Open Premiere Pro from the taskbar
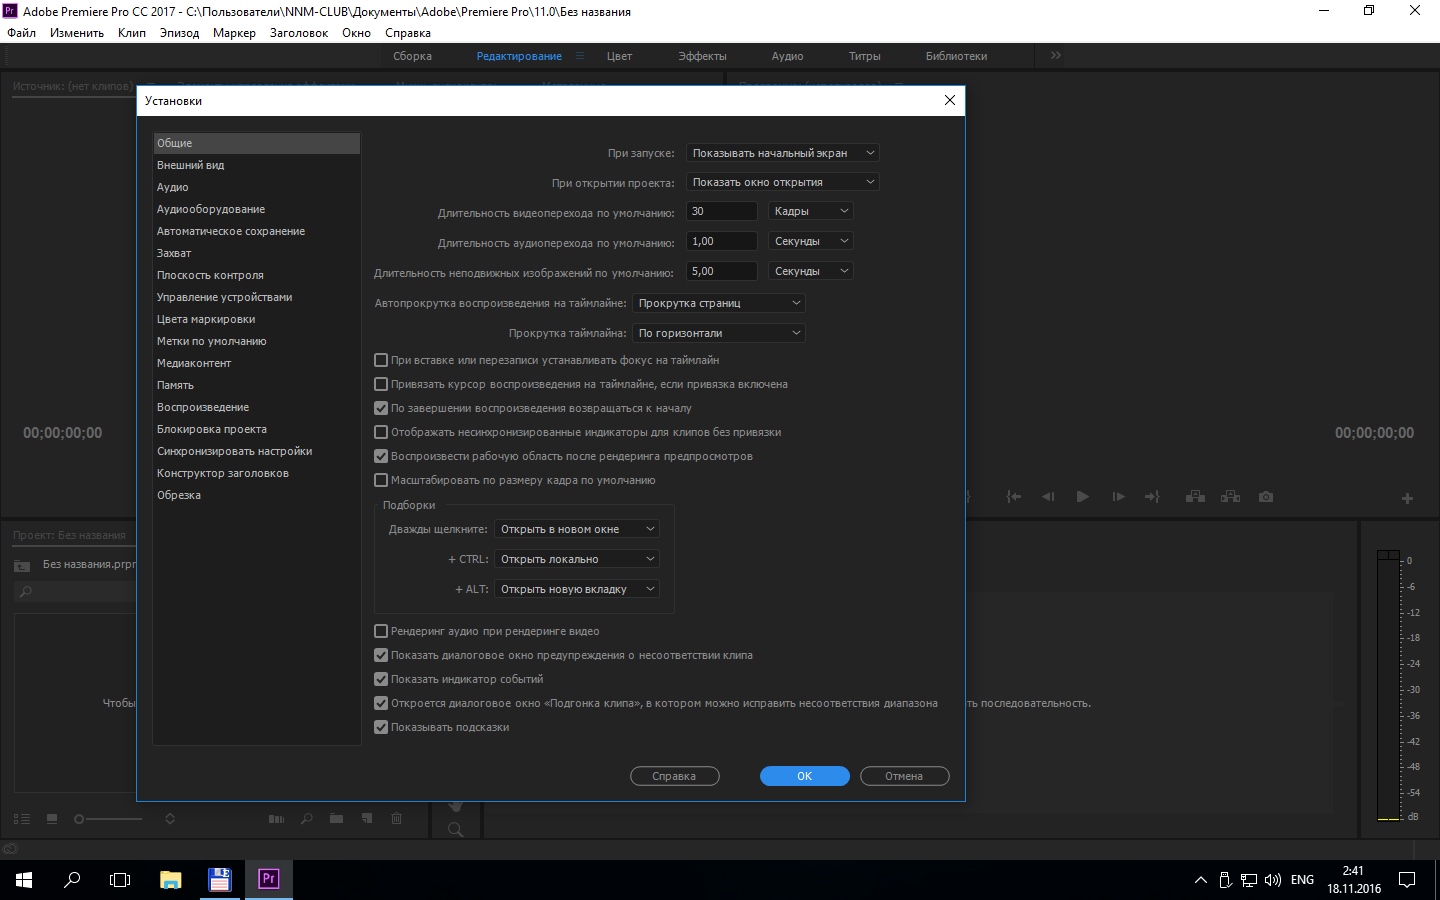 (268, 879)
